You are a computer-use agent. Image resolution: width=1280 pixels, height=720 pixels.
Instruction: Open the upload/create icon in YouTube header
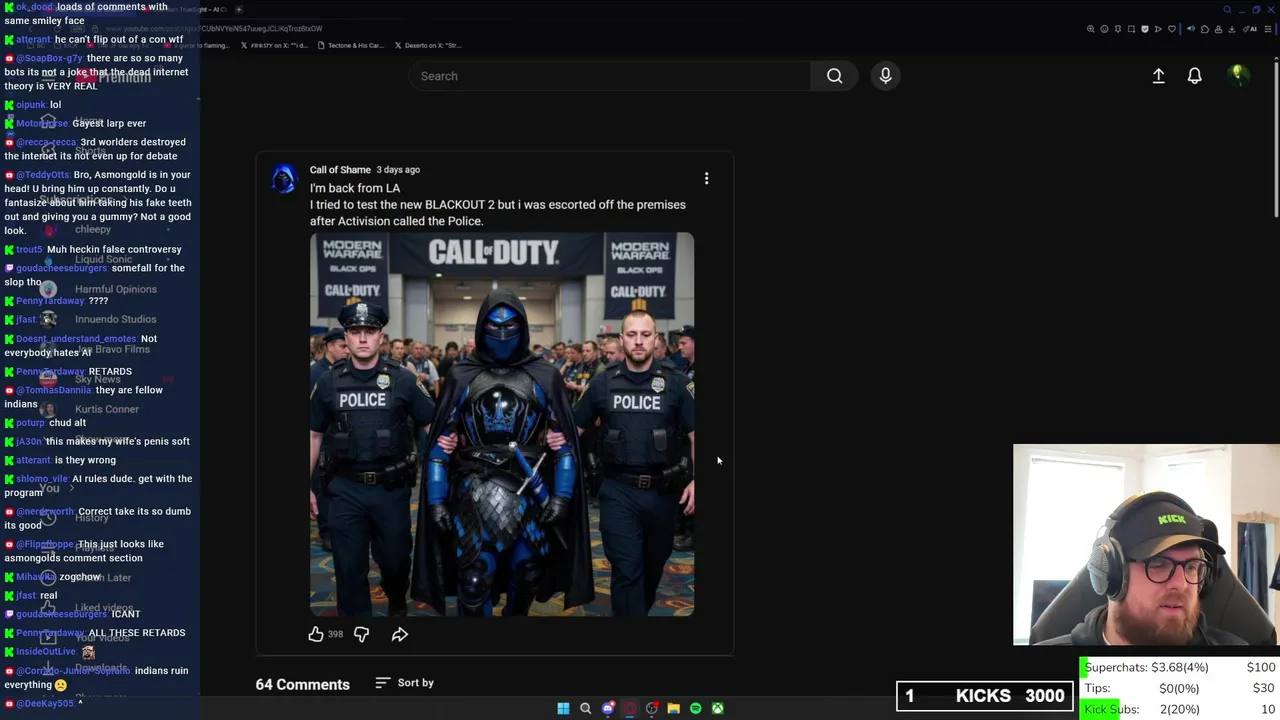[1158, 76]
